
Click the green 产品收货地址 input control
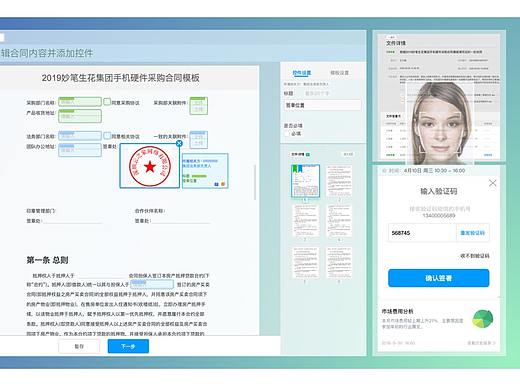(x=80, y=116)
